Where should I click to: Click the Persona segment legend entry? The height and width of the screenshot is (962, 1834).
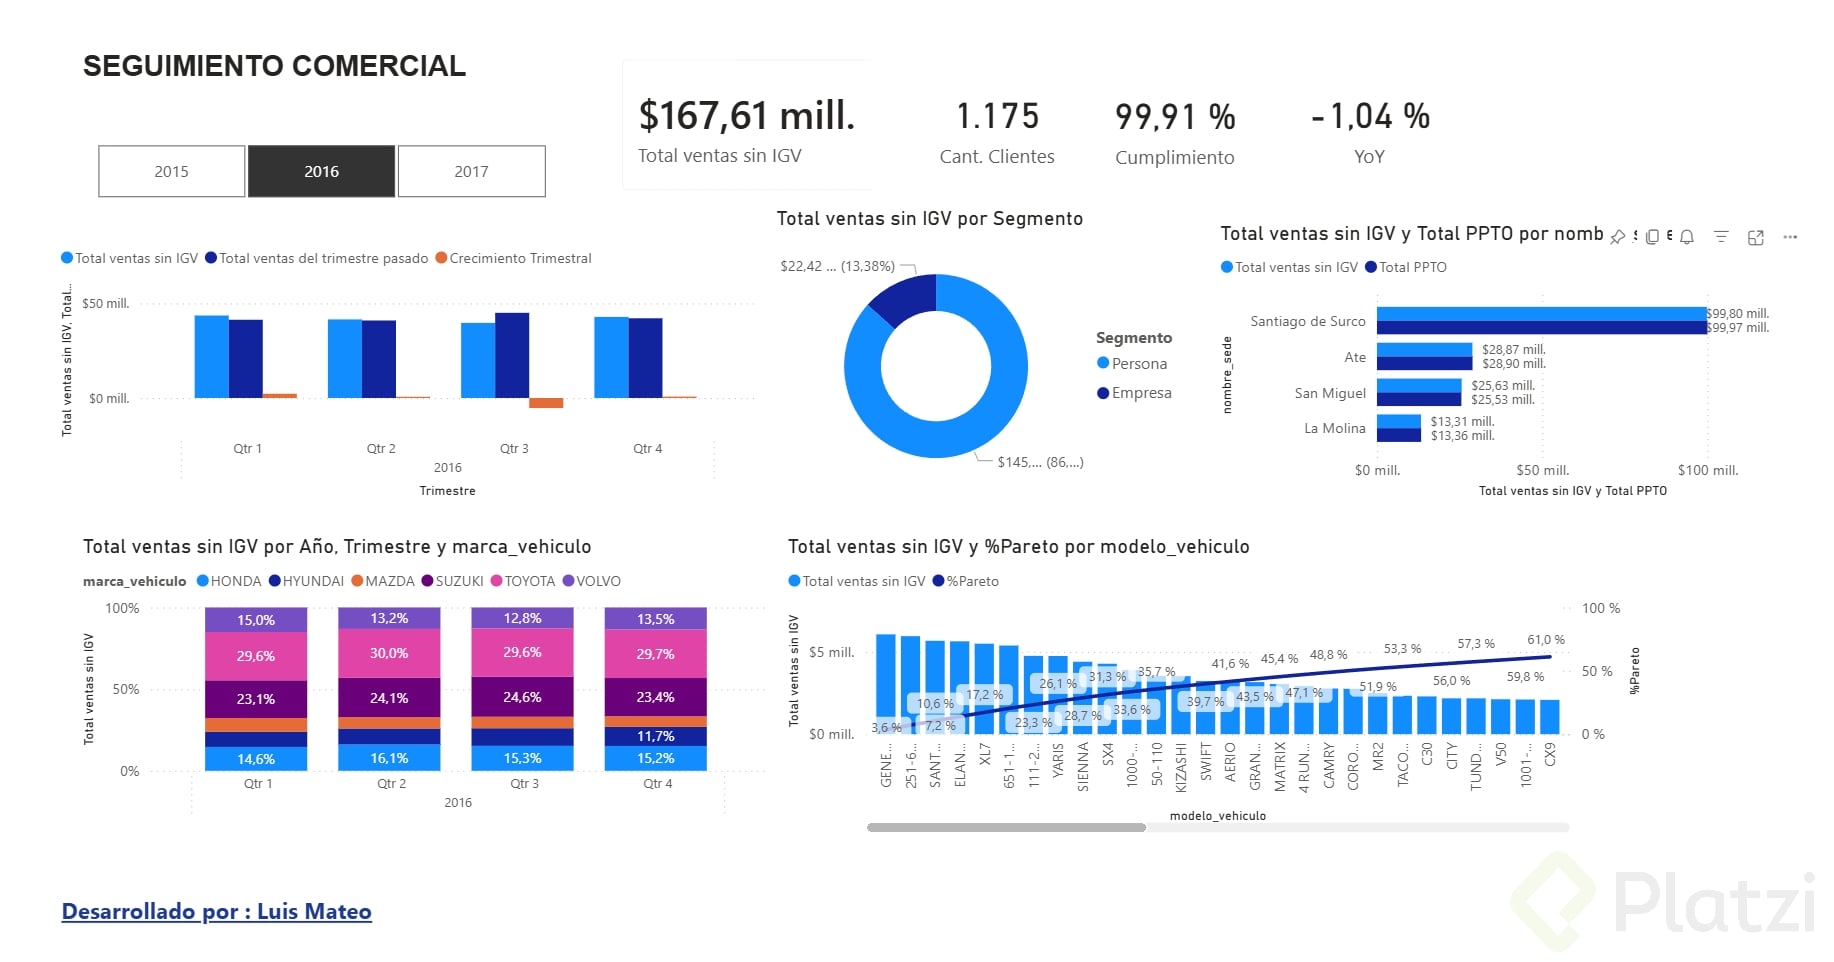(1132, 364)
